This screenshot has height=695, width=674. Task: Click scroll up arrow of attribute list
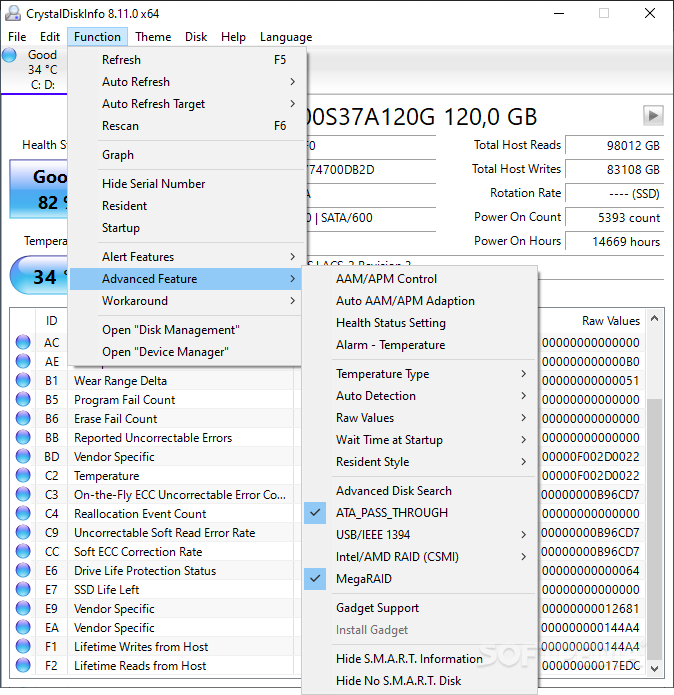655,319
